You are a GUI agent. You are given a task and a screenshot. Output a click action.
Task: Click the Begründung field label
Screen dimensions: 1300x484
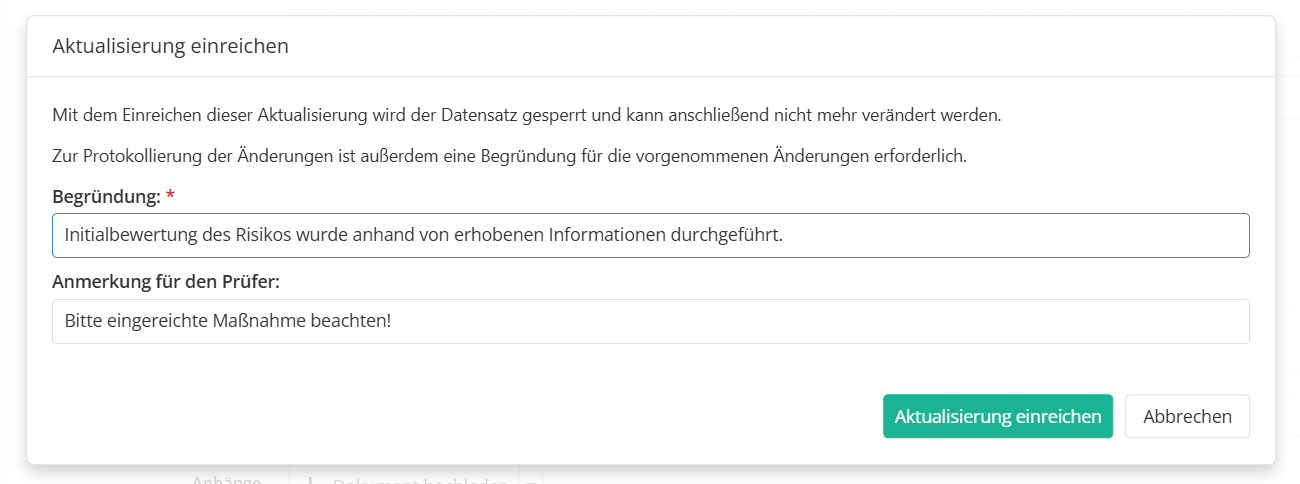click(106, 197)
